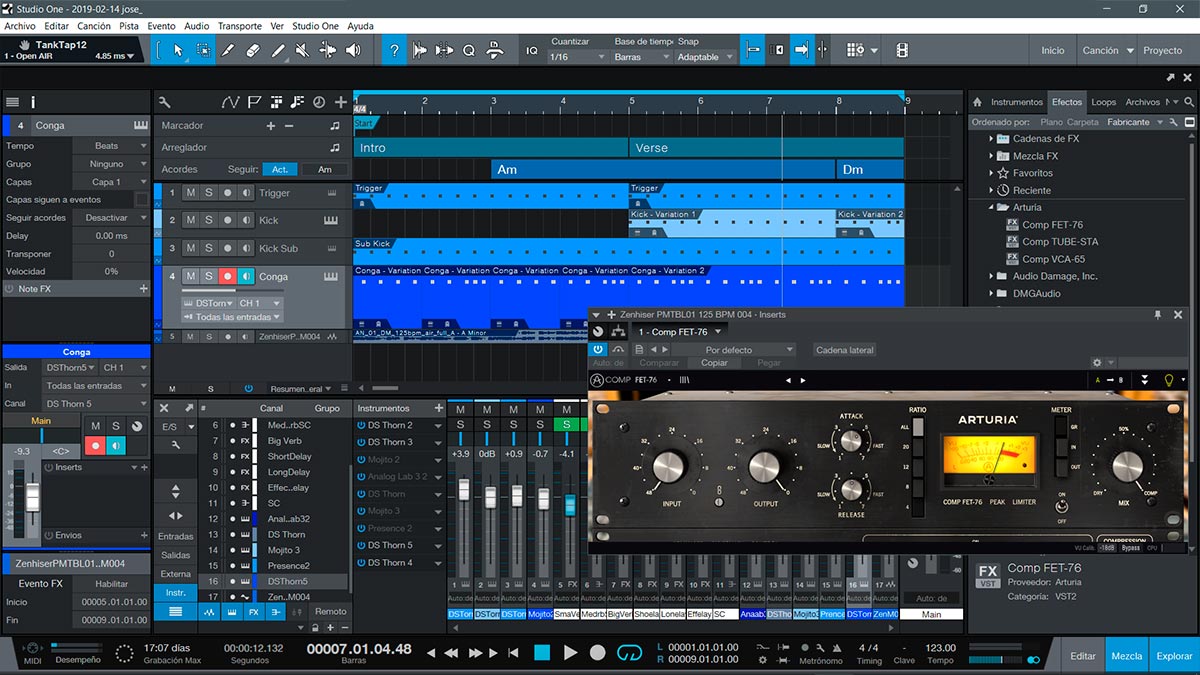Select the Listen speaker tool
Viewport: 1200px width, 675px height.
353,50
